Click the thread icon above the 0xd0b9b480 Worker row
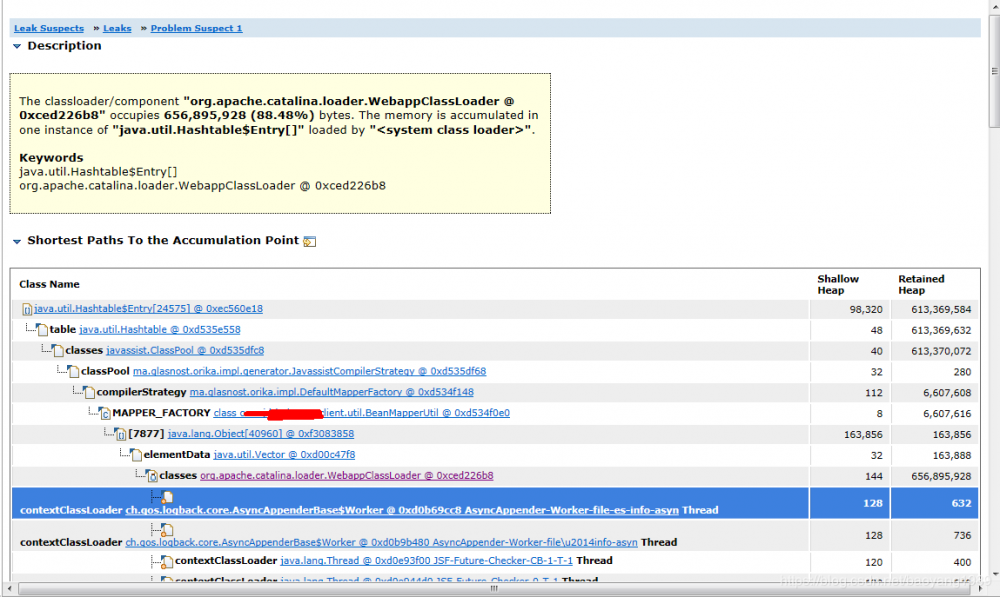 167,529
